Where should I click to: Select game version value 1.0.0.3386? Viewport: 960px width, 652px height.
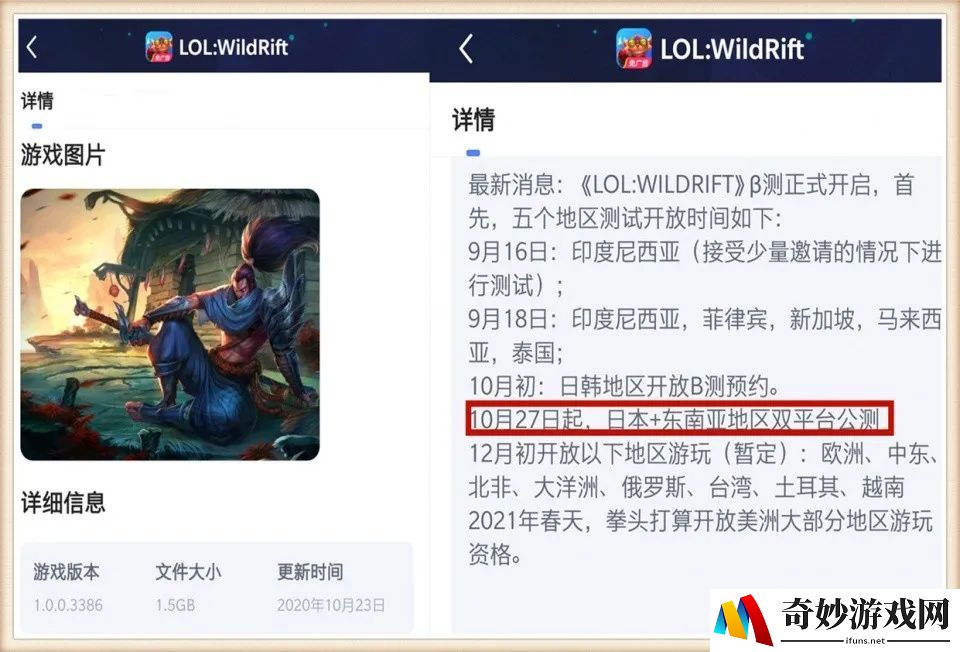69,605
